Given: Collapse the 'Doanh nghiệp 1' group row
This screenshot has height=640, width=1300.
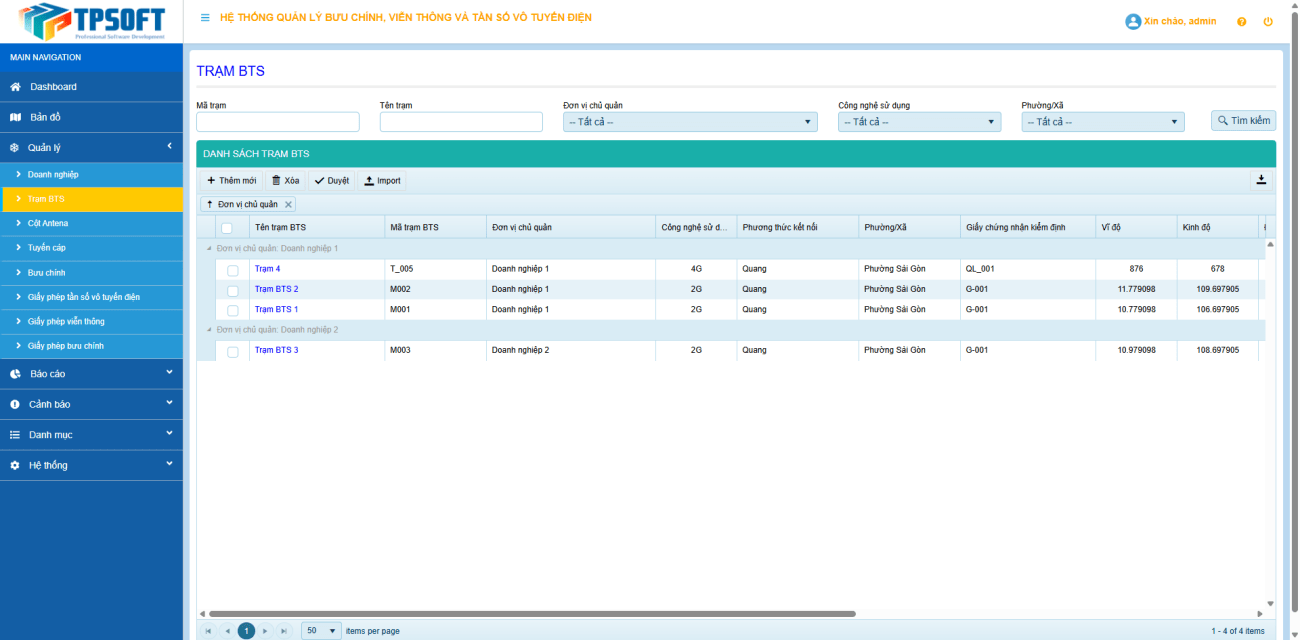Looking at the screenshot, I should click(x=209, y=248).
